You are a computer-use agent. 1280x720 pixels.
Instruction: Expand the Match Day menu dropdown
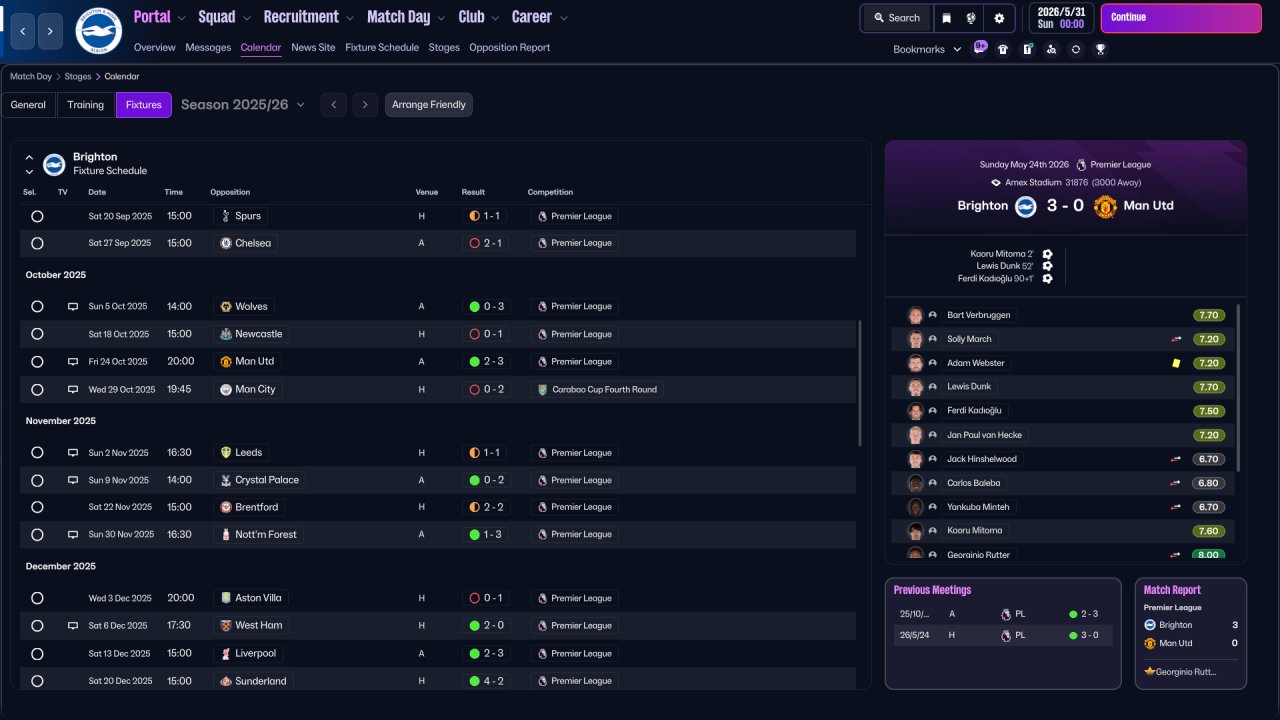441,18
